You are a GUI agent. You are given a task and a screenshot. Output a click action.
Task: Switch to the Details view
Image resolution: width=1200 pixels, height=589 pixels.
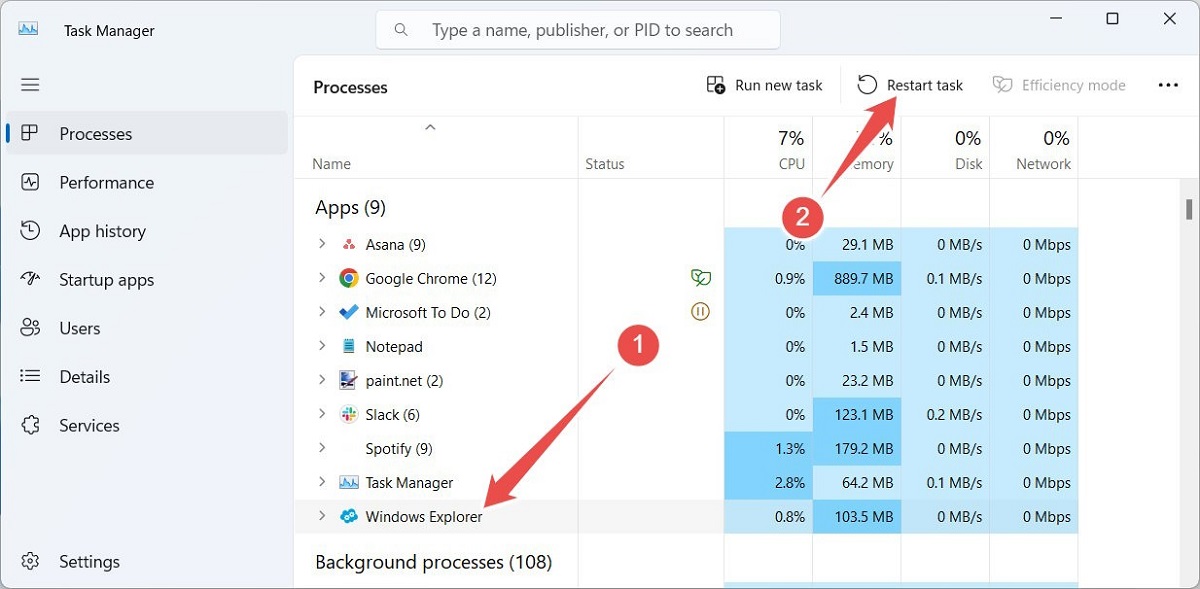click(83, 376)
